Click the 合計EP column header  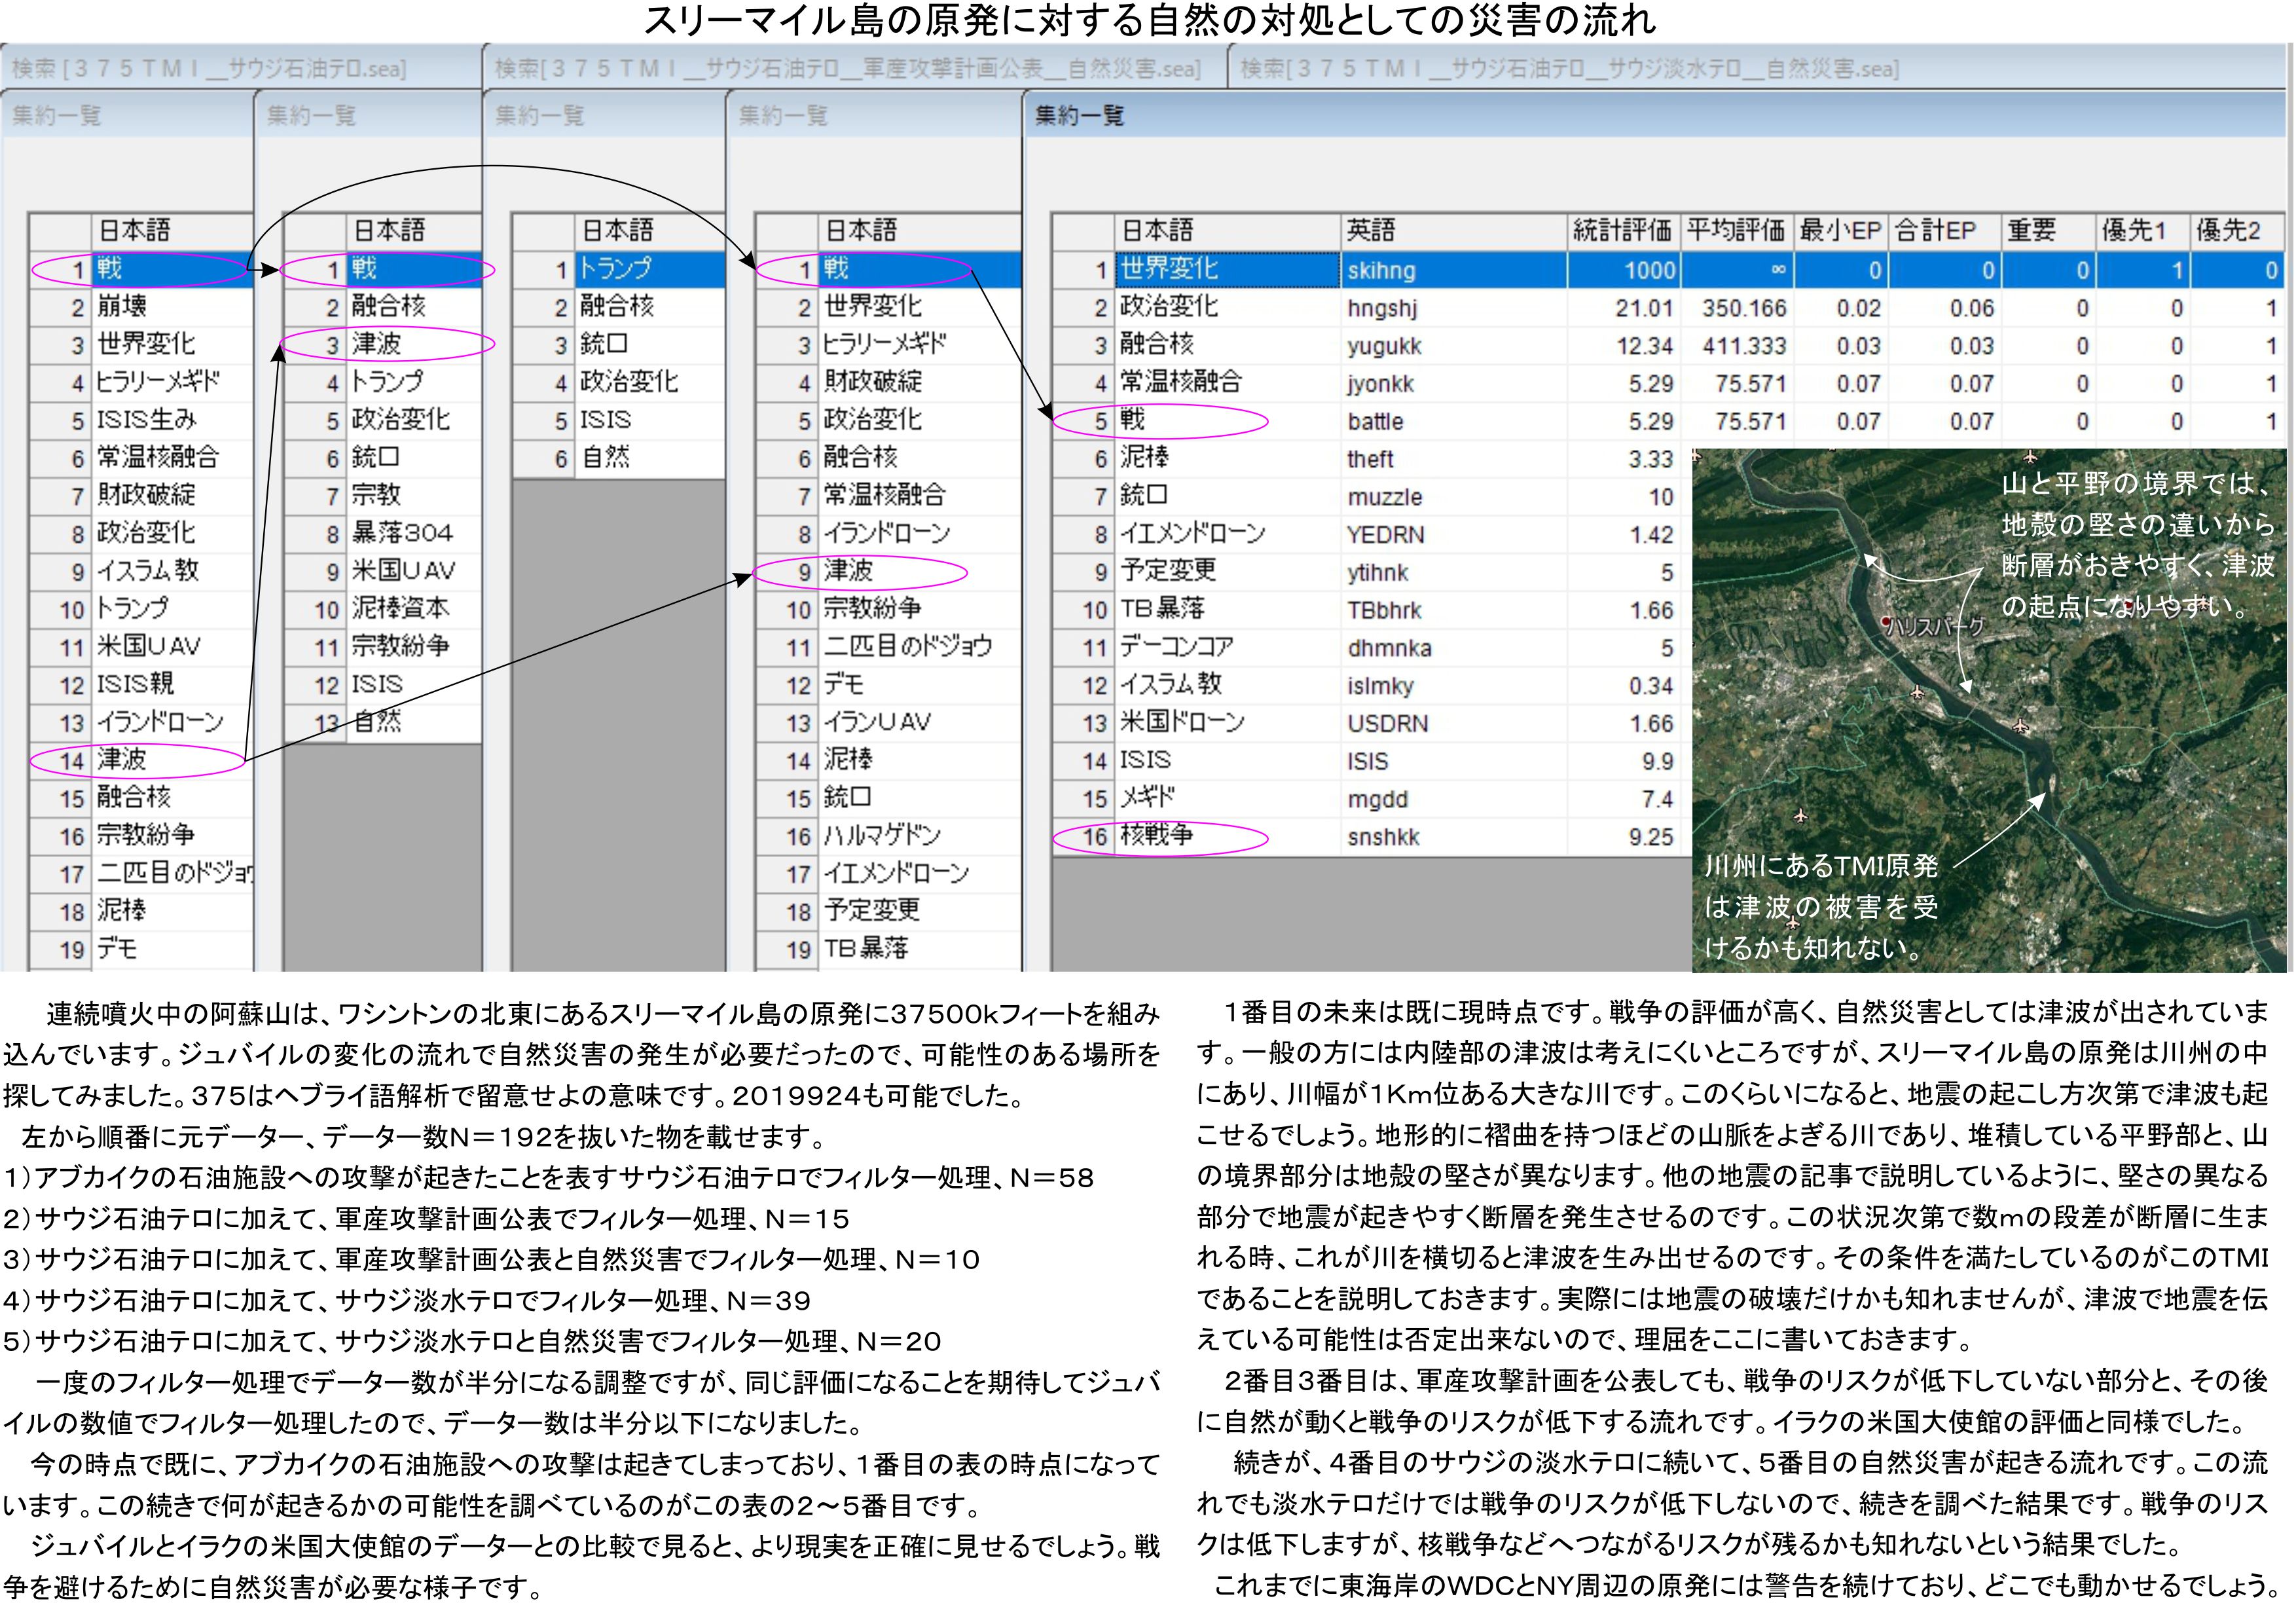pos(1935,230)
